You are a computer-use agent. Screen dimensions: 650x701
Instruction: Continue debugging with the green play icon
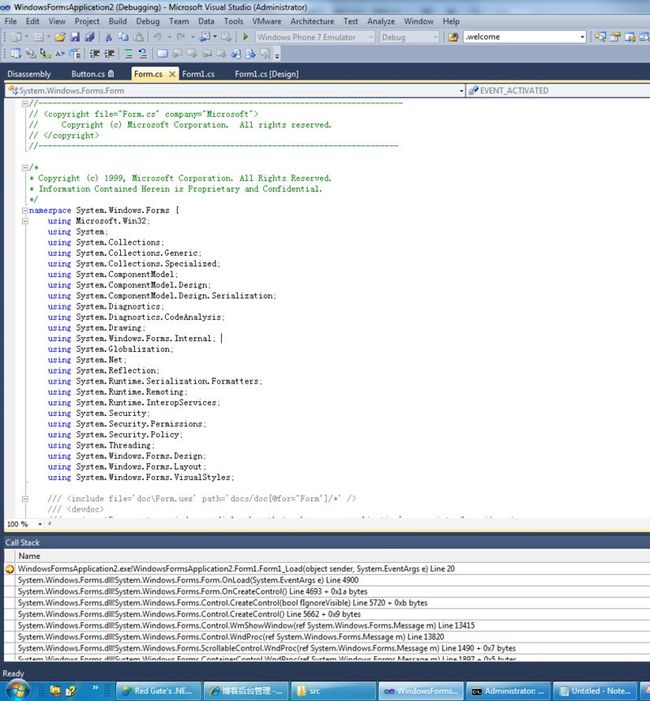[245, 37]
